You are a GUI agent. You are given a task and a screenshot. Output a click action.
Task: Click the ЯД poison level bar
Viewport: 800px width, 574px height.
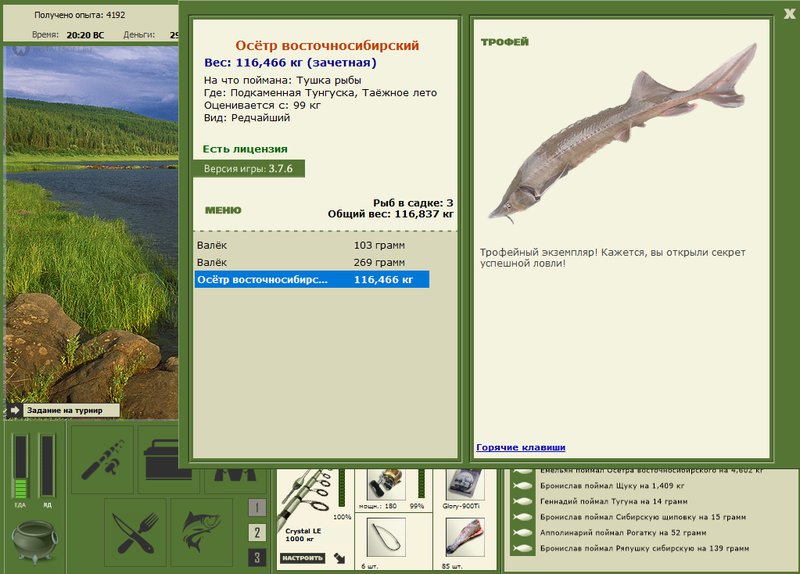point(47,466)
